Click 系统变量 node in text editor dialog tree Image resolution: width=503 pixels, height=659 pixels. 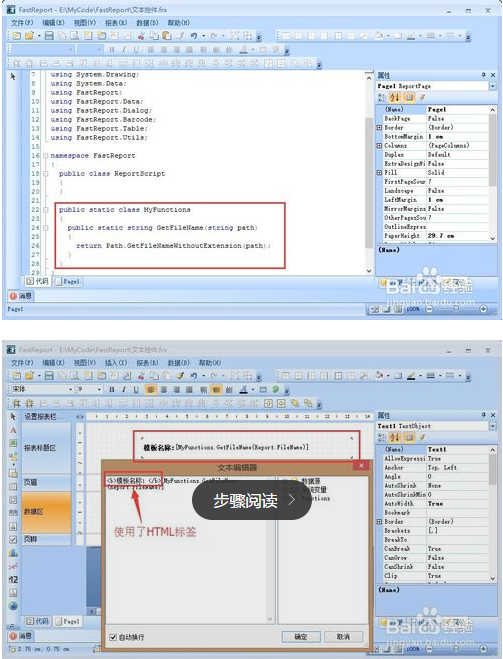coord(313,489)
